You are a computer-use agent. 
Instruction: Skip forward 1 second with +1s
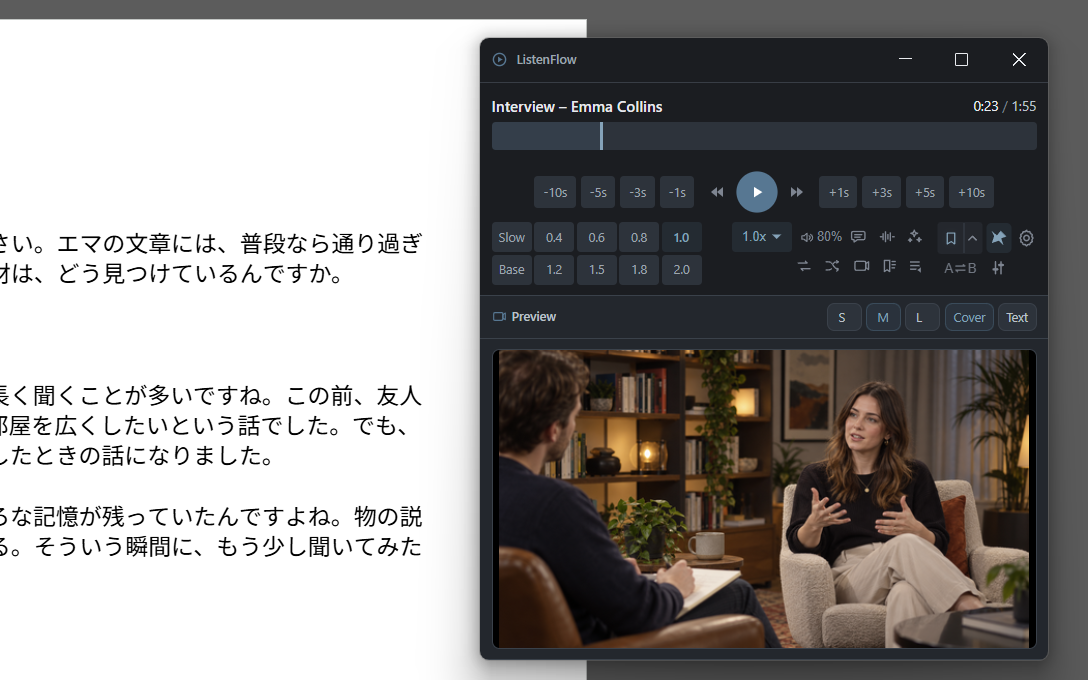(x=838, y=192)
